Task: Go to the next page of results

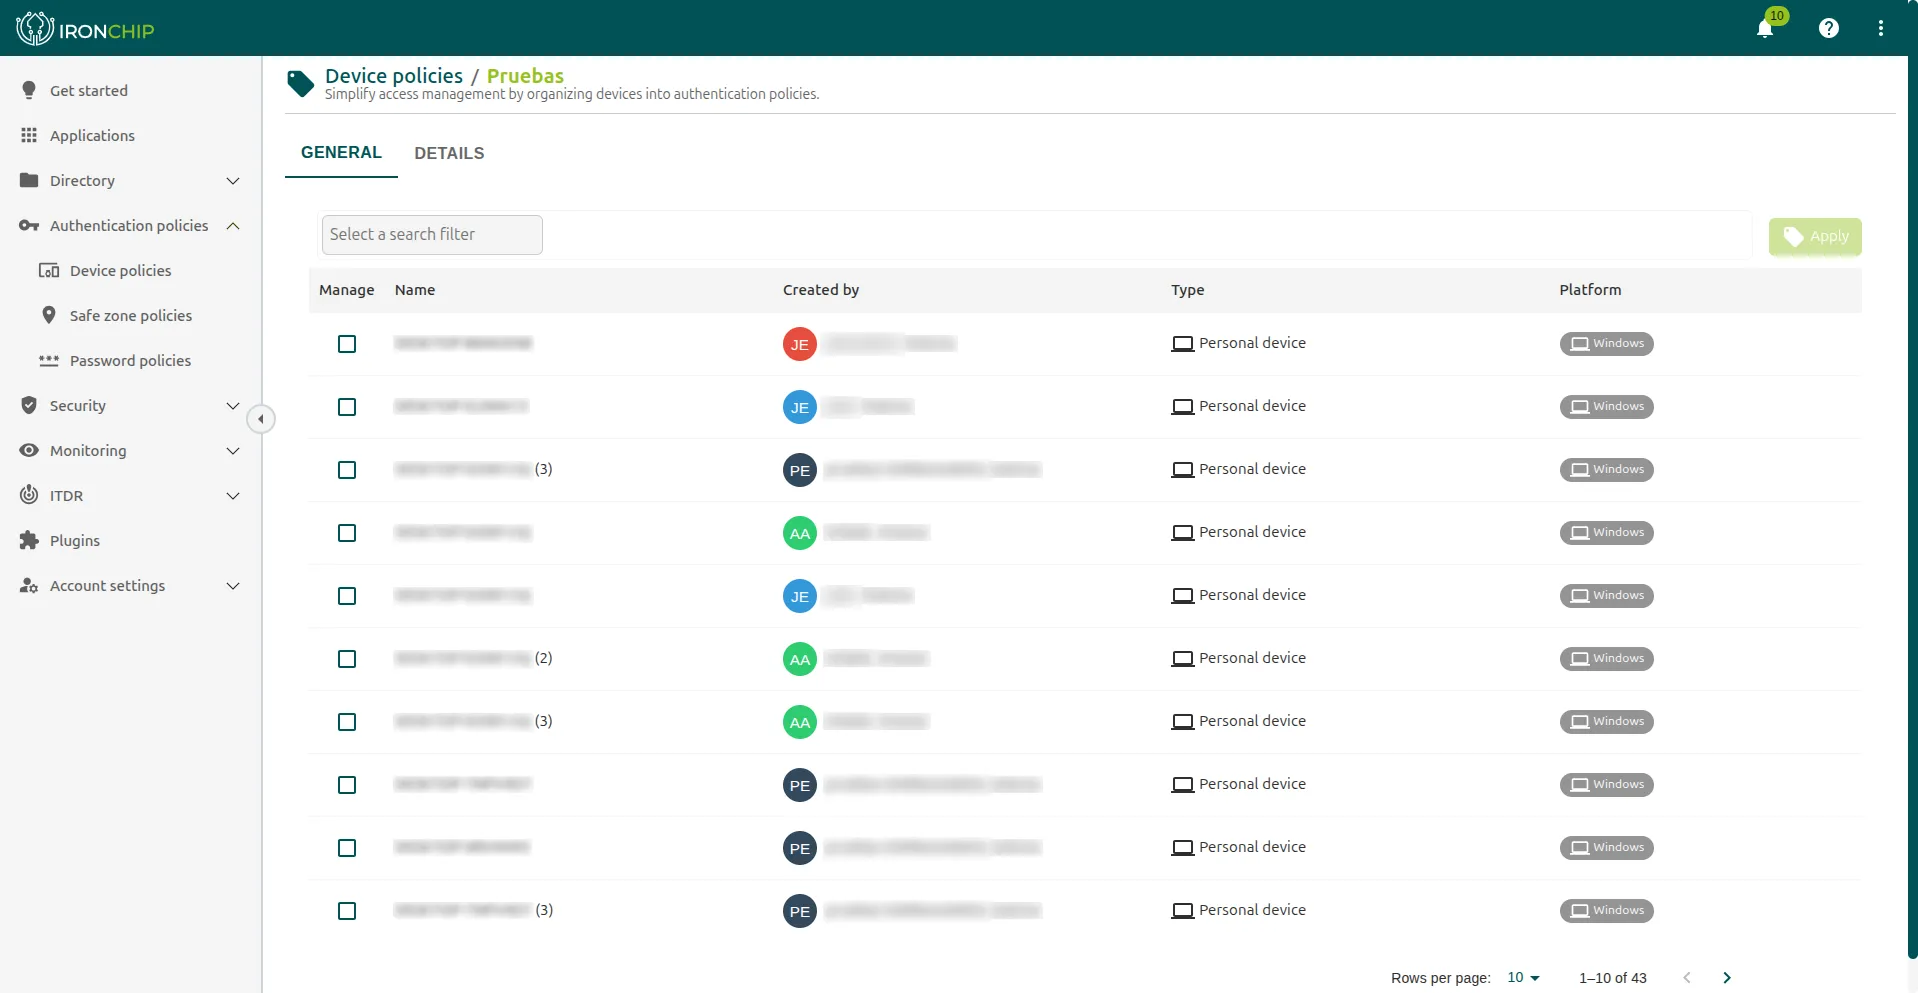Action: (x=1727, y=977)
